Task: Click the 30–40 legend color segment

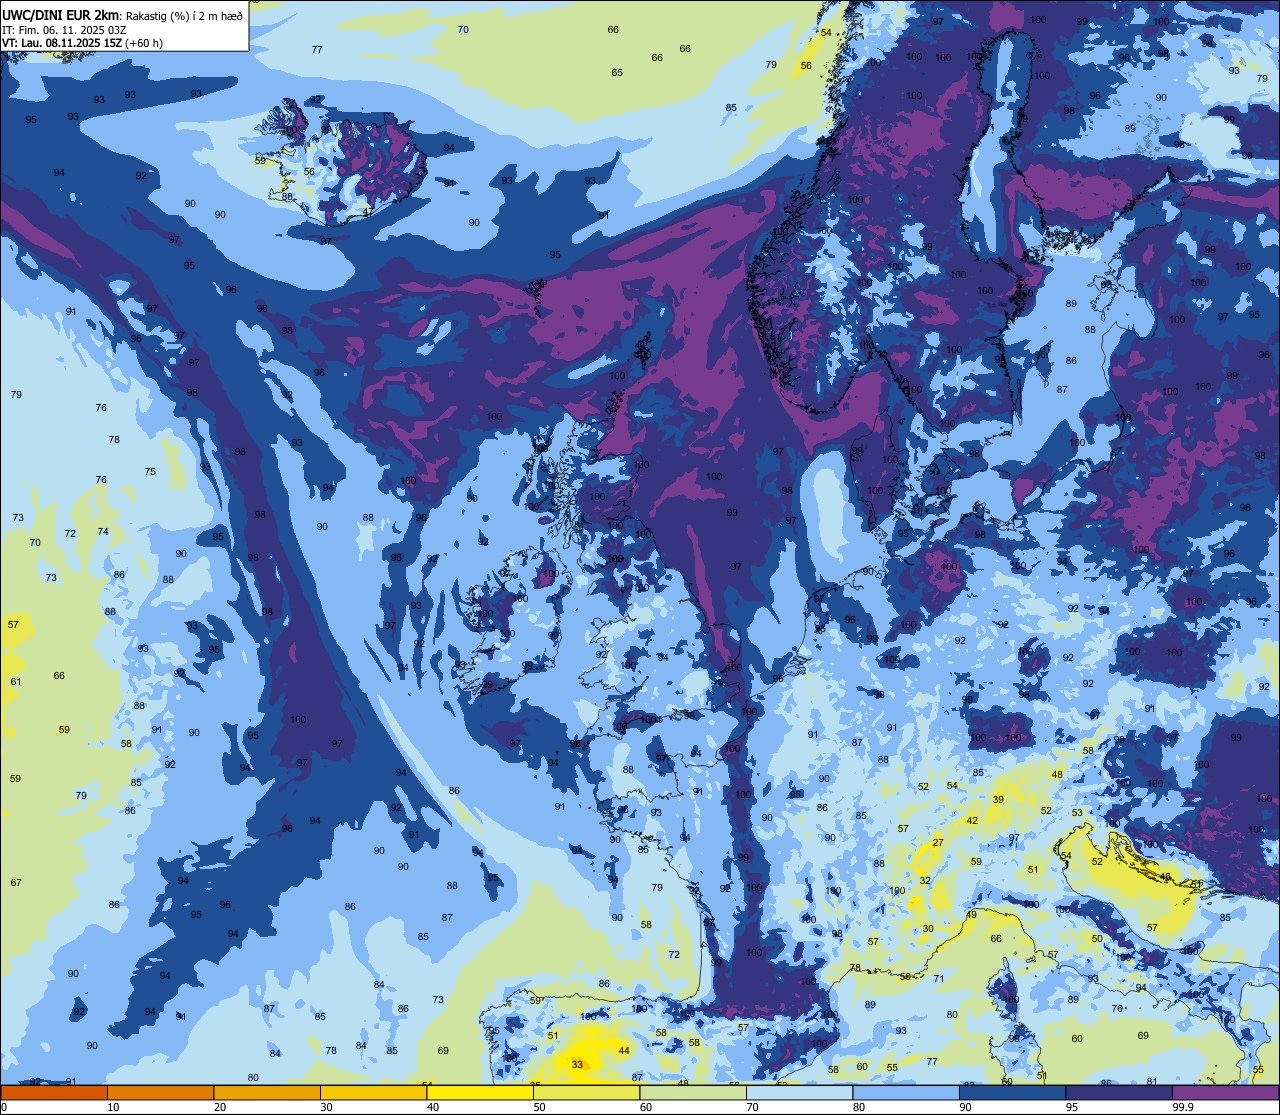Action: pyautogui.click(x=373, y=1092)
